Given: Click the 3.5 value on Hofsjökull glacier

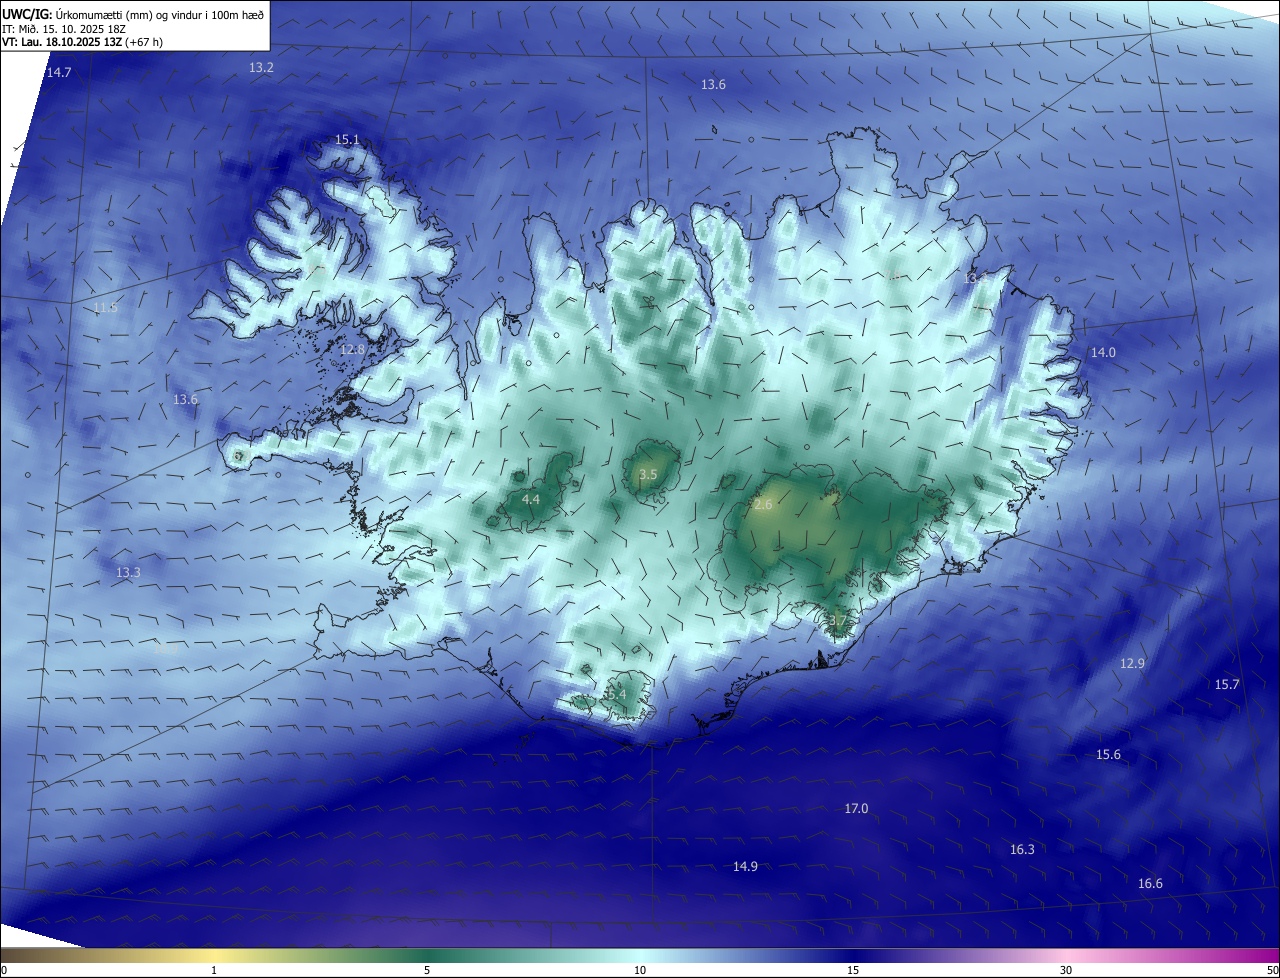Looking at the screenshot, I should (648, 474).
